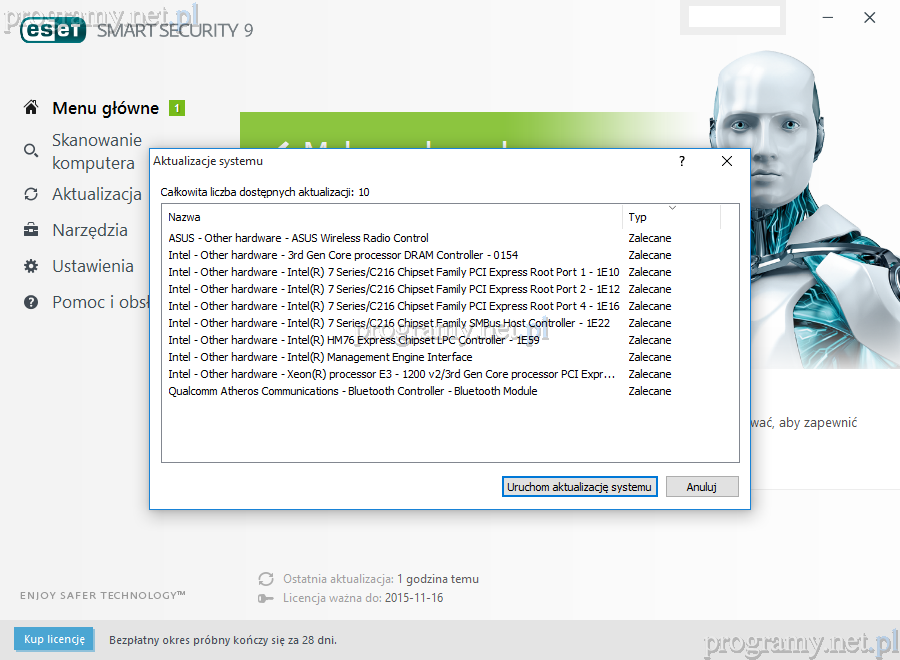Viewport: 900px width, 660px height.
Task: Select the Intel Management Engine Interface update
Action: click(x=320, y=357)
